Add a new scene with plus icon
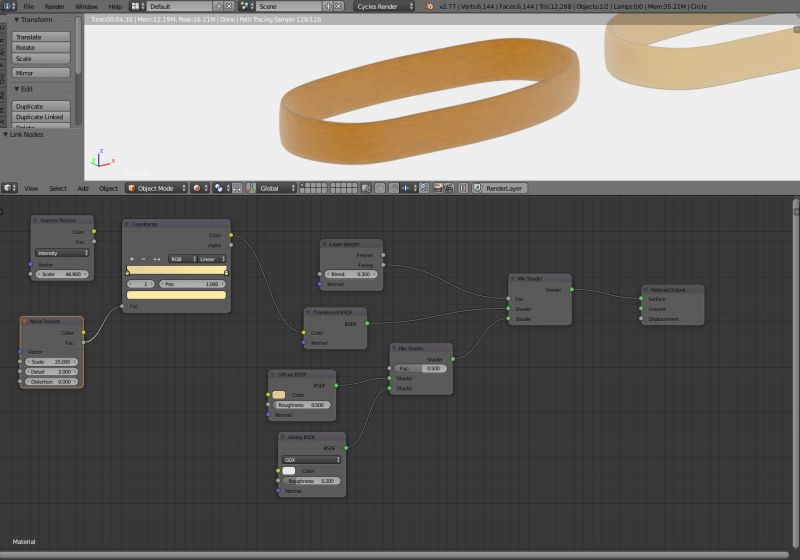The width and height of the screenshot is (800, 560). click(x=328, y=7)
